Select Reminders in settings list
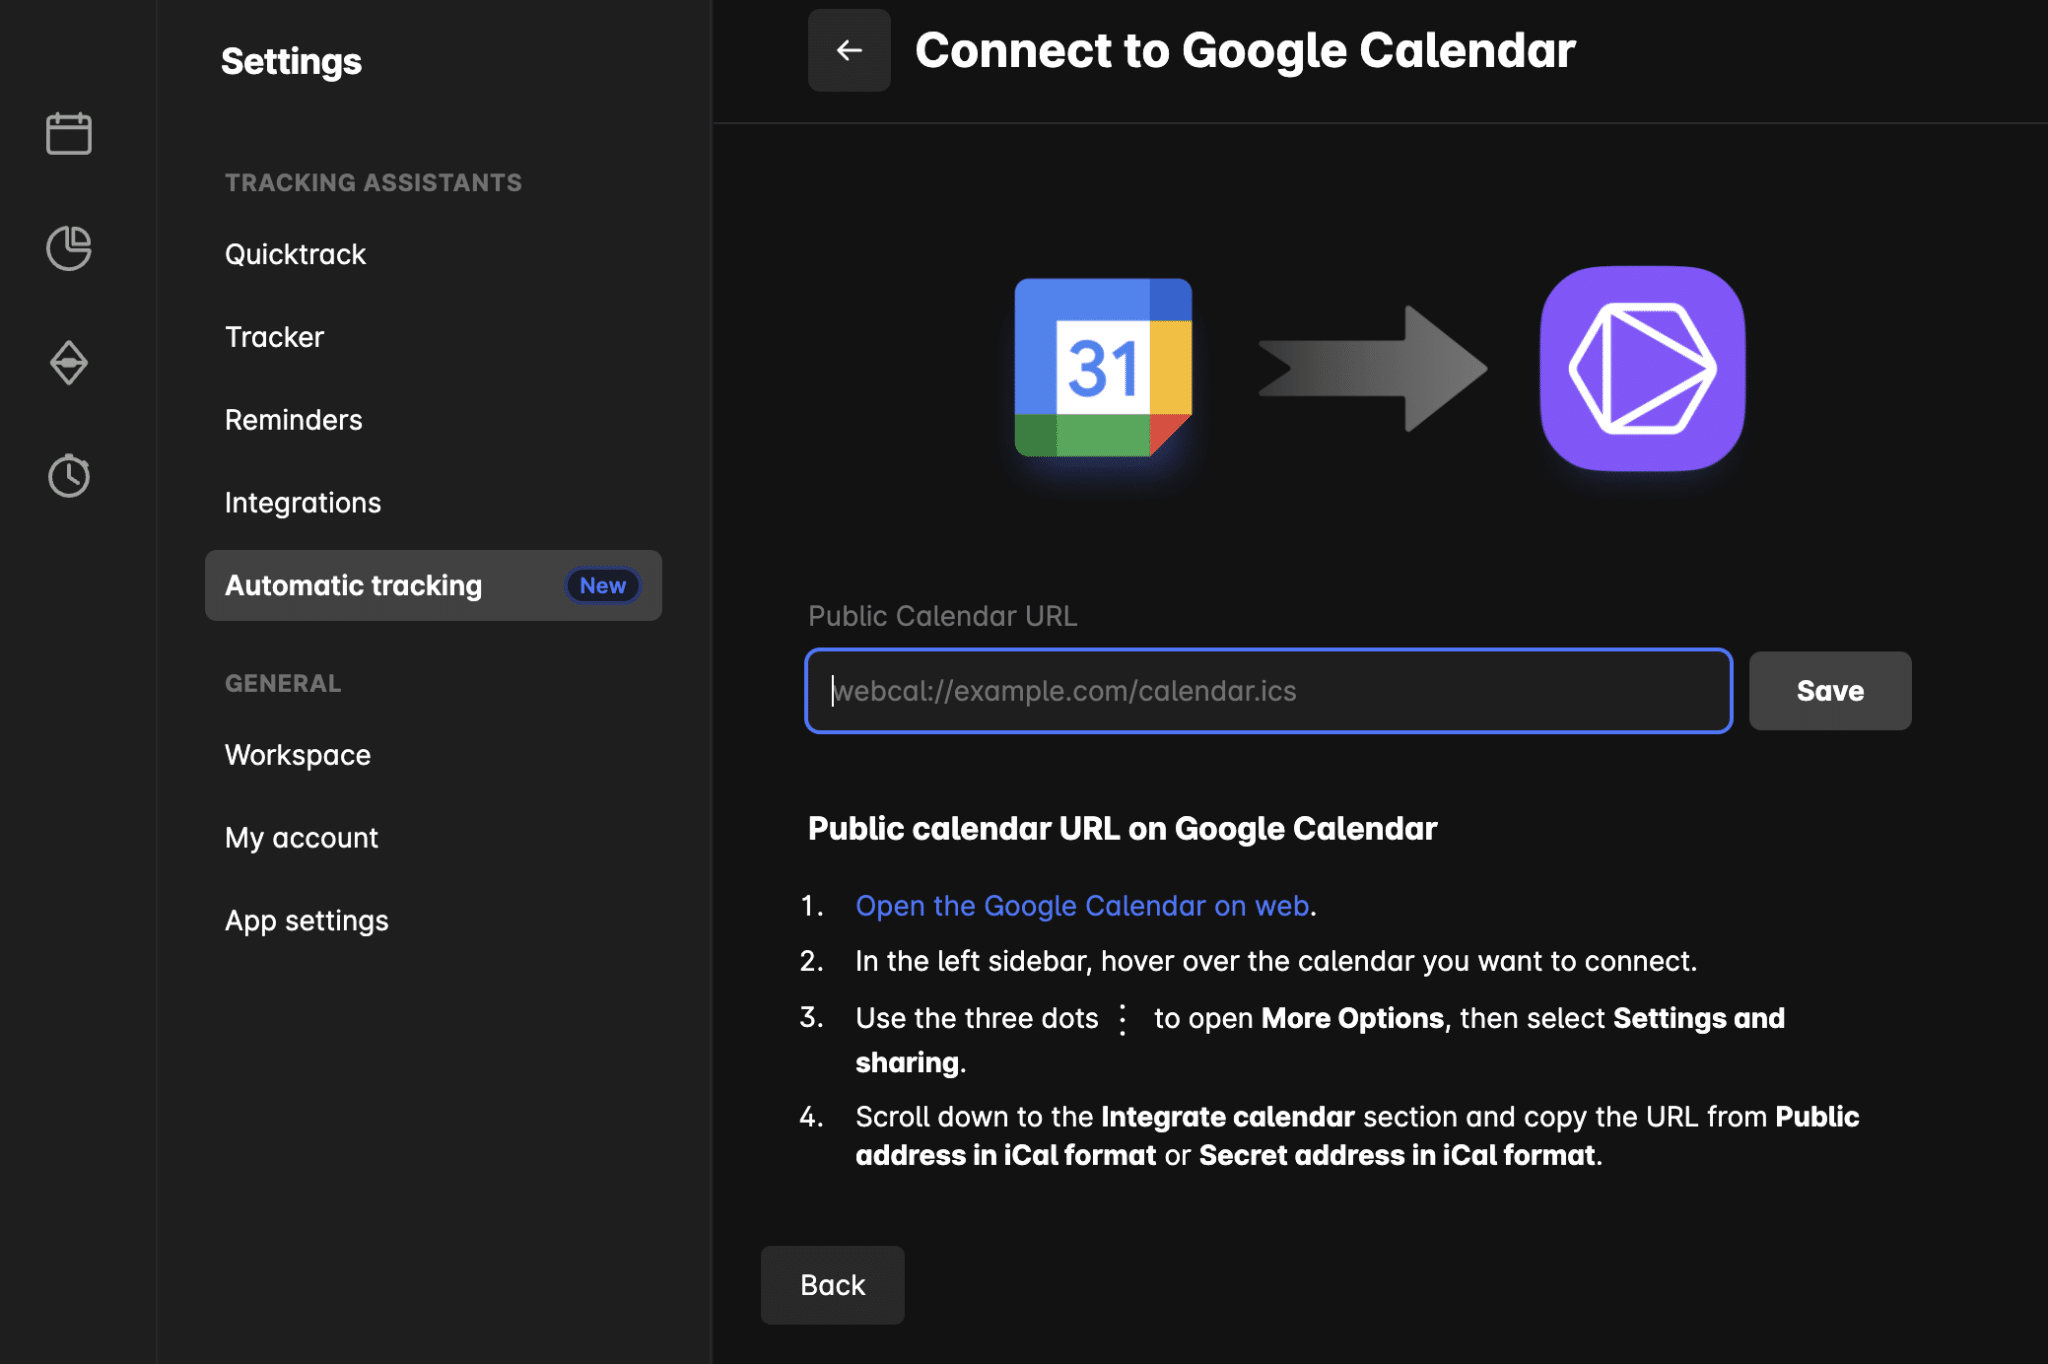 (293, 420)
